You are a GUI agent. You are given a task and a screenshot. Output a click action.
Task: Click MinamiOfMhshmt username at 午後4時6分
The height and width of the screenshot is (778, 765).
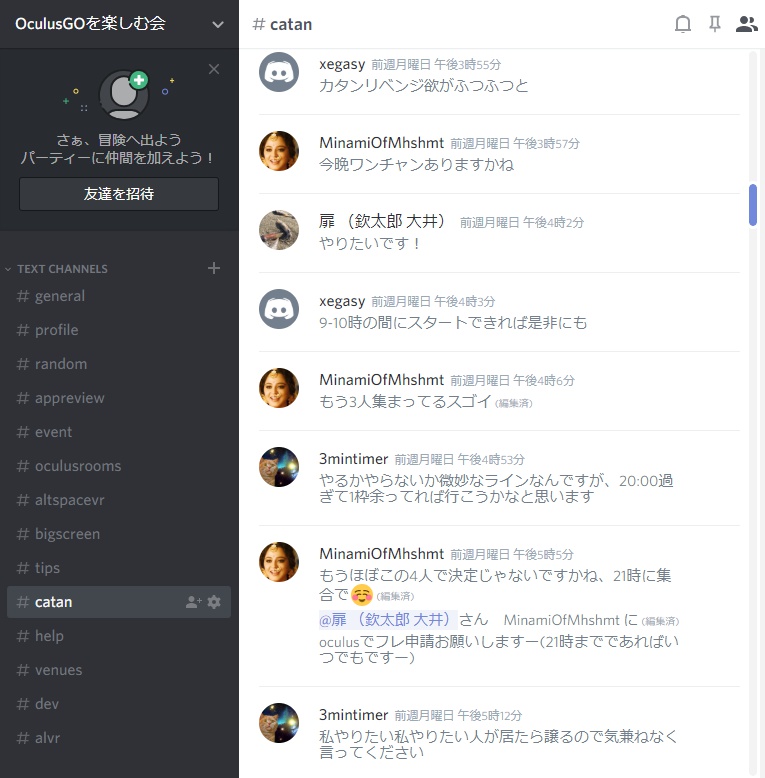click(381, 380)
